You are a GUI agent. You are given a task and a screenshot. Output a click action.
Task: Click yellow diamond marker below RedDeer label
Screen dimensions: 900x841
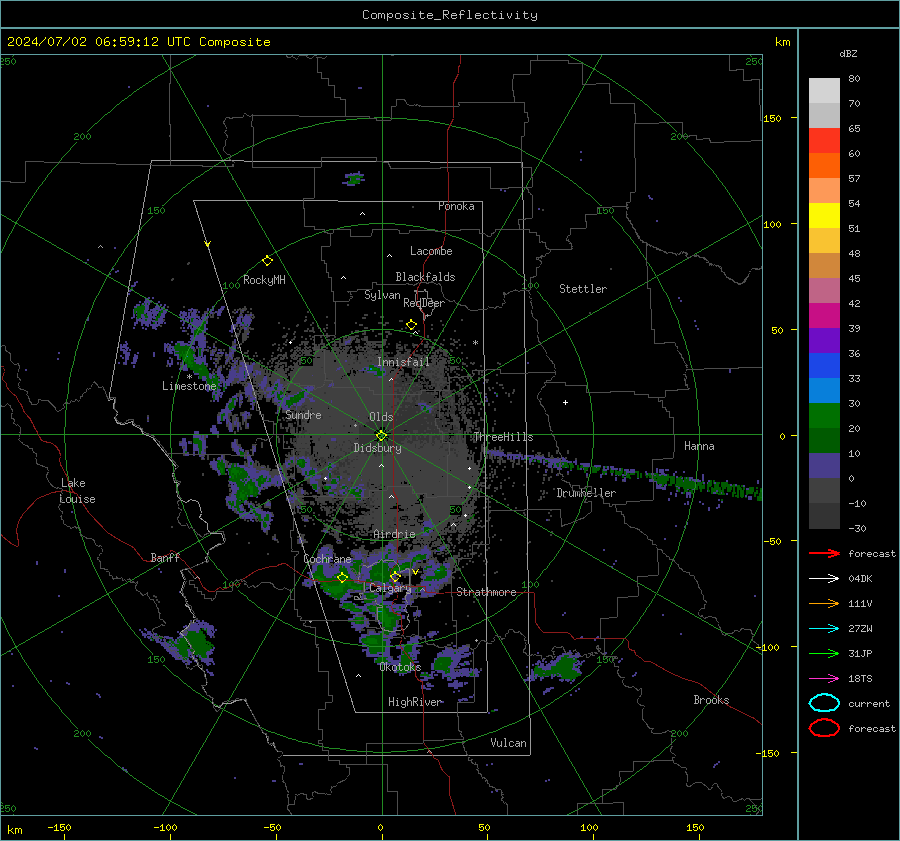(x=411, y=325)
